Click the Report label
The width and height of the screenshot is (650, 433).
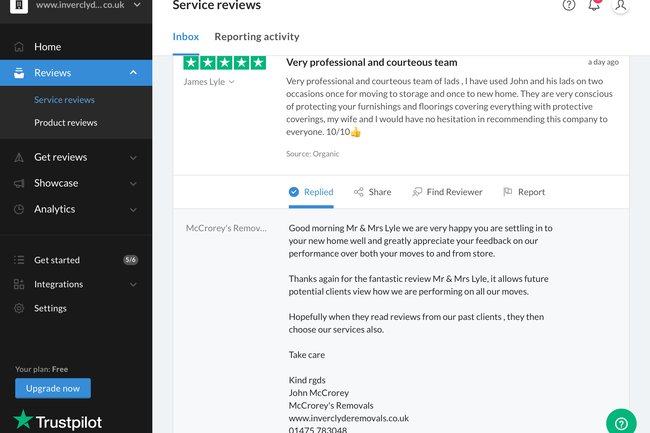click(531, 192)
